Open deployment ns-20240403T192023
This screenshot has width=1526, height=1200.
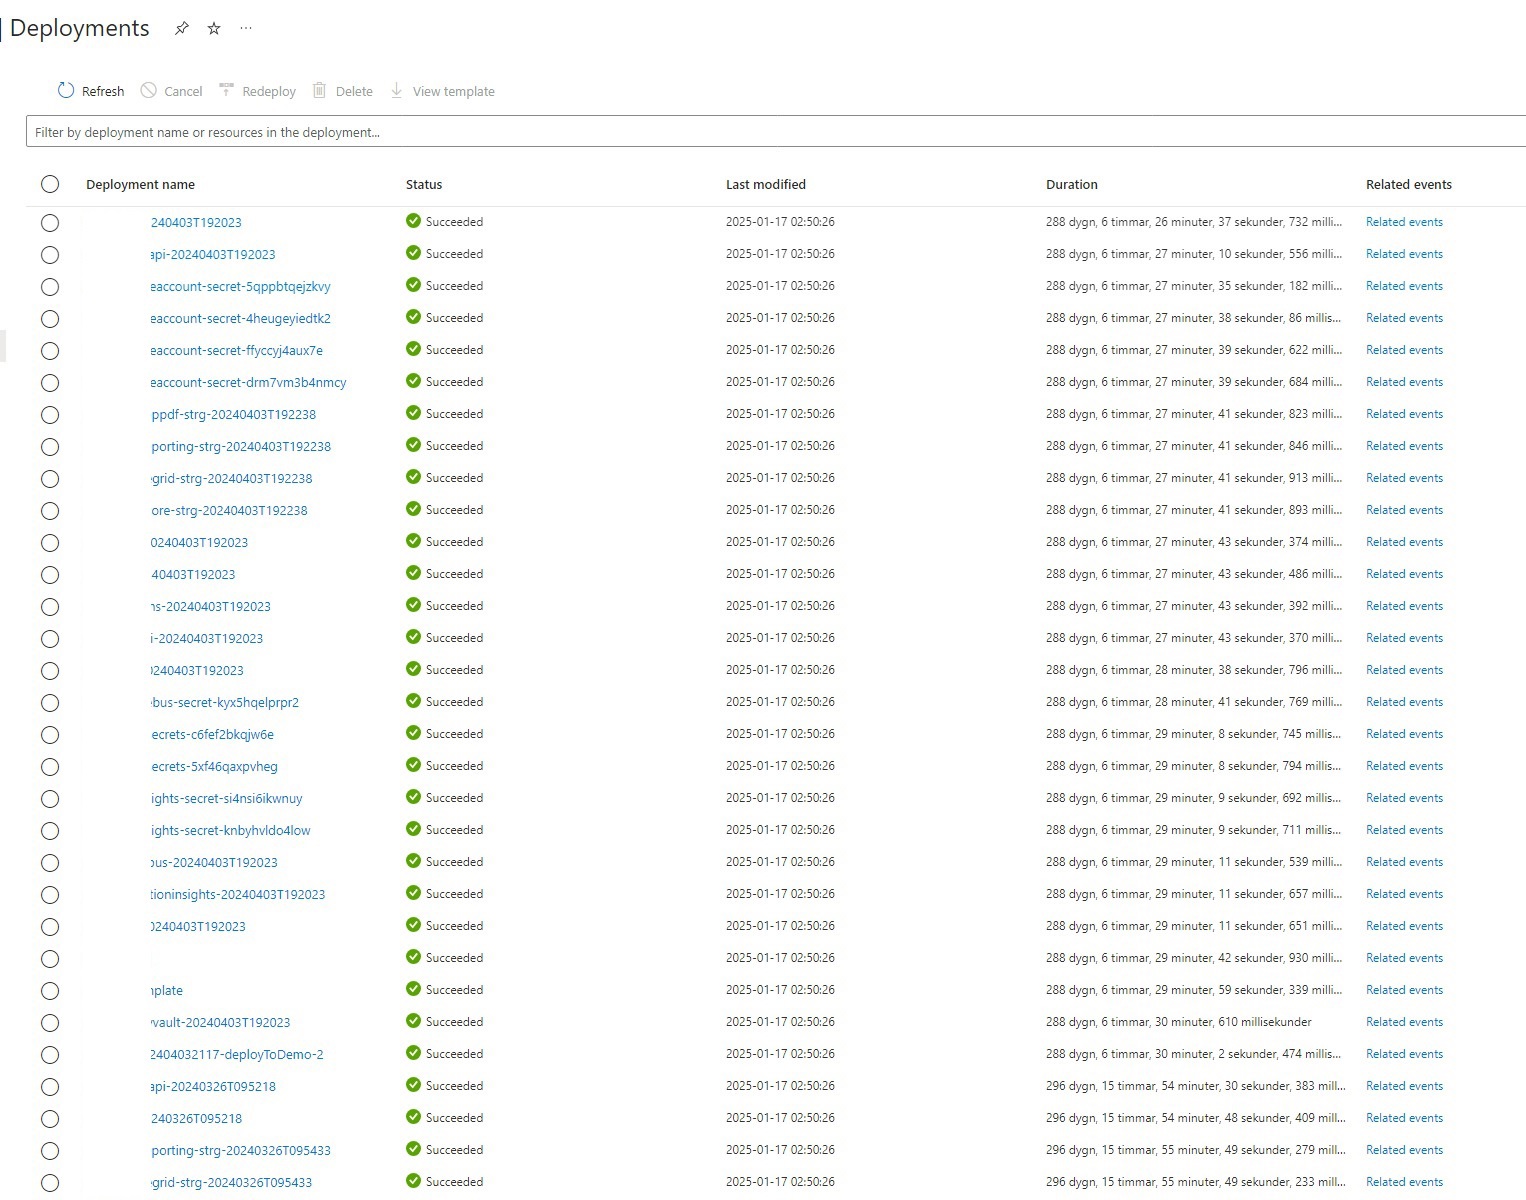coord(210,606)
